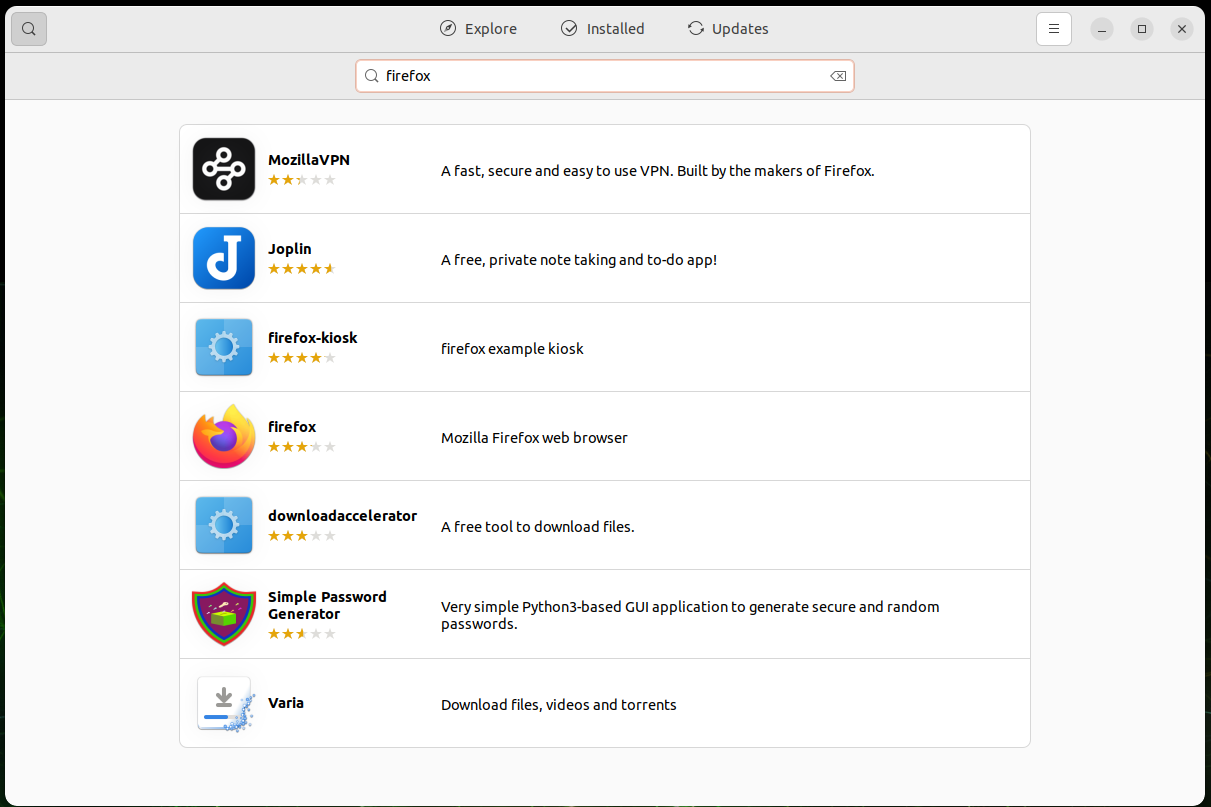Minimize the software window
This screenshot has height=807, width=1211.
[x=1102, y=29]
